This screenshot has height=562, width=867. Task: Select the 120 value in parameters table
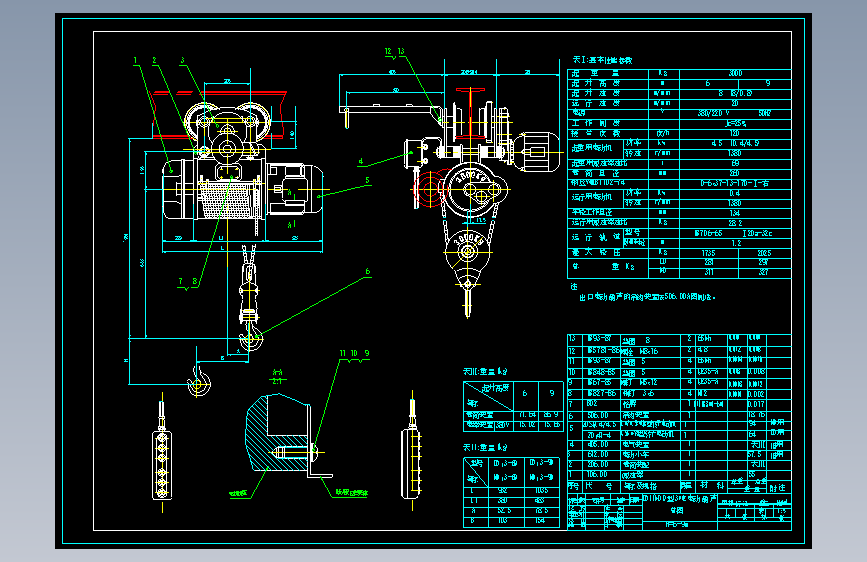click(735, 133)
